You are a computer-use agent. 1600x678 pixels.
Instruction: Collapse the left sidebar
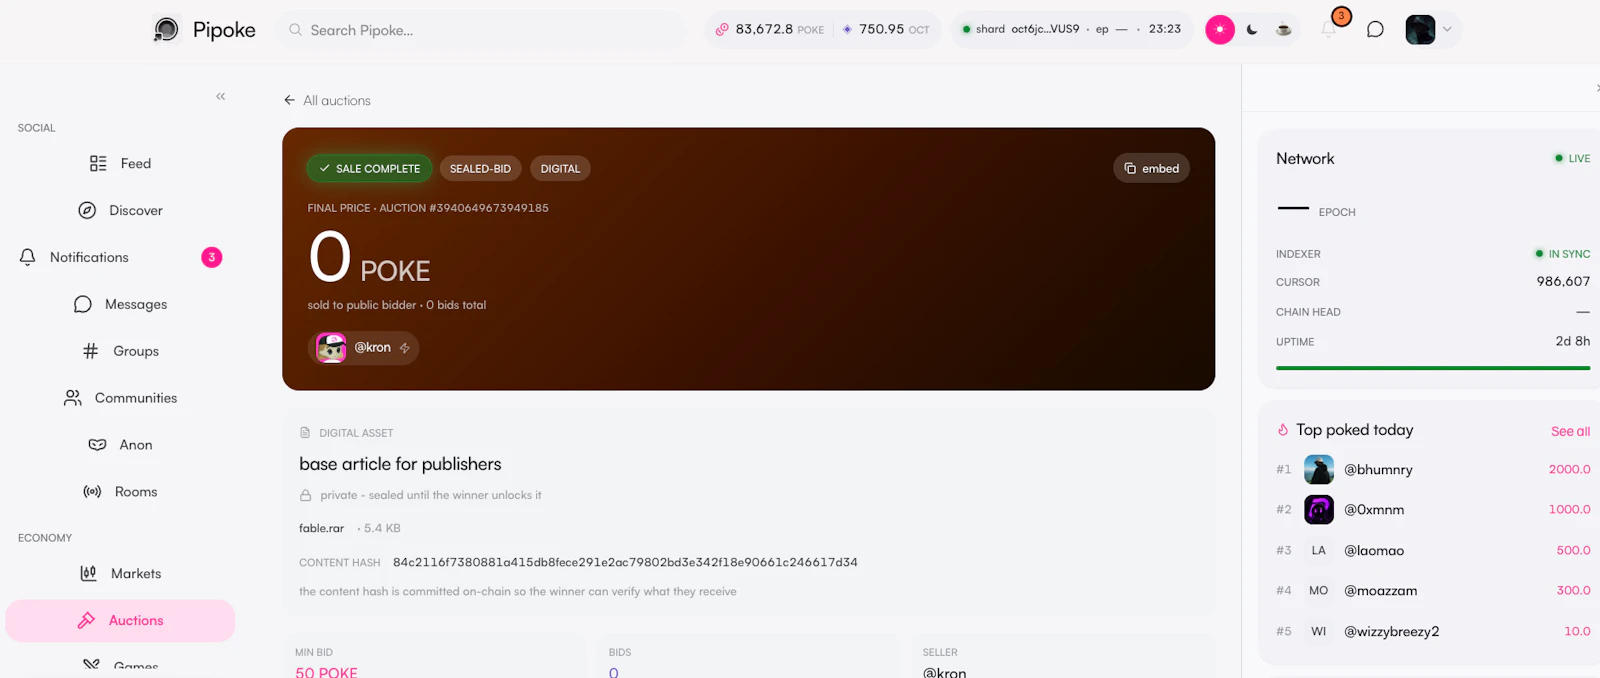(220, 96)
